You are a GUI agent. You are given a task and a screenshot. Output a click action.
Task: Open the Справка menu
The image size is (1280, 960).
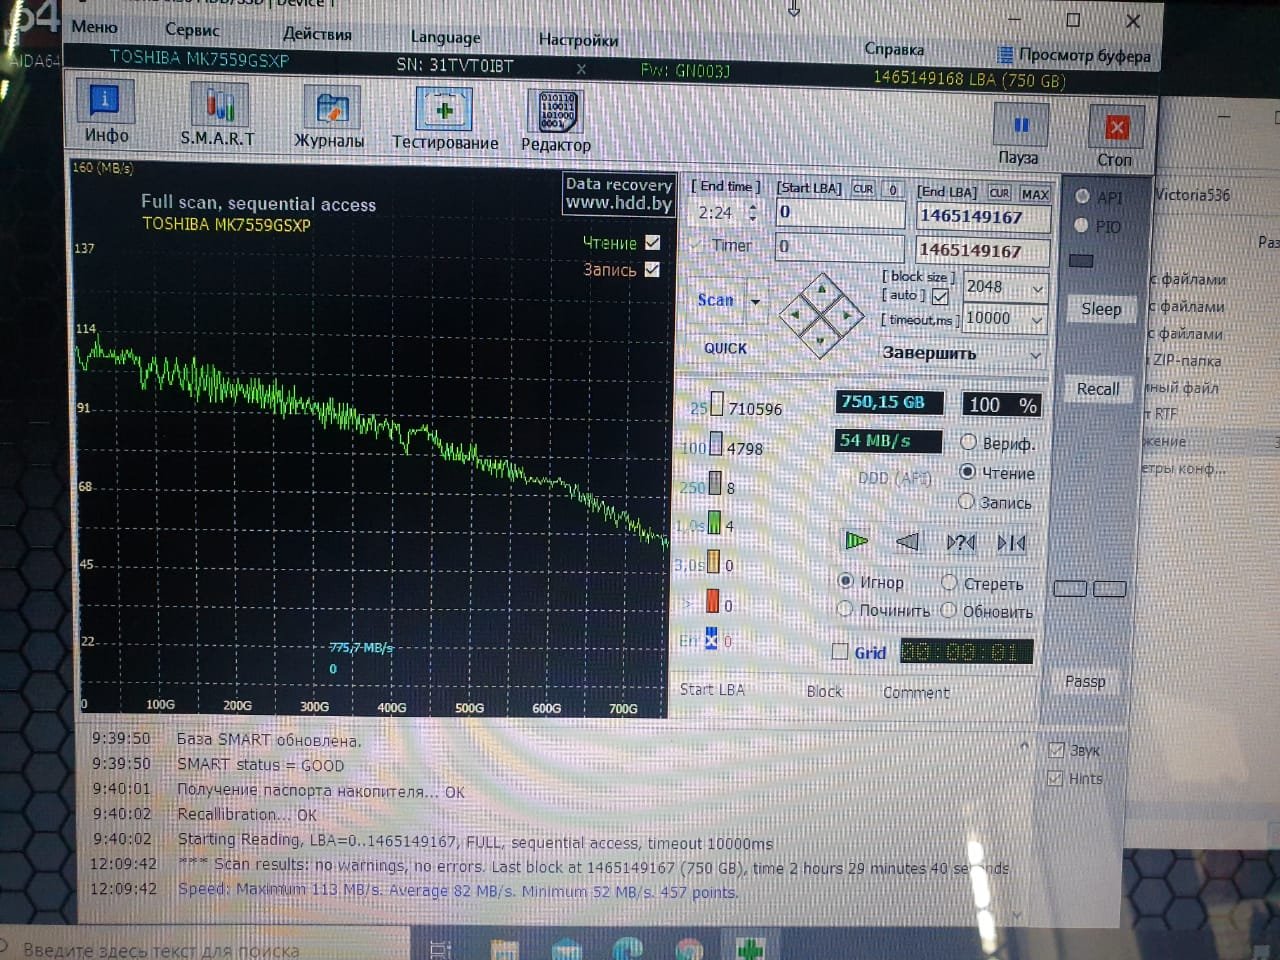(x=894, y=48)
